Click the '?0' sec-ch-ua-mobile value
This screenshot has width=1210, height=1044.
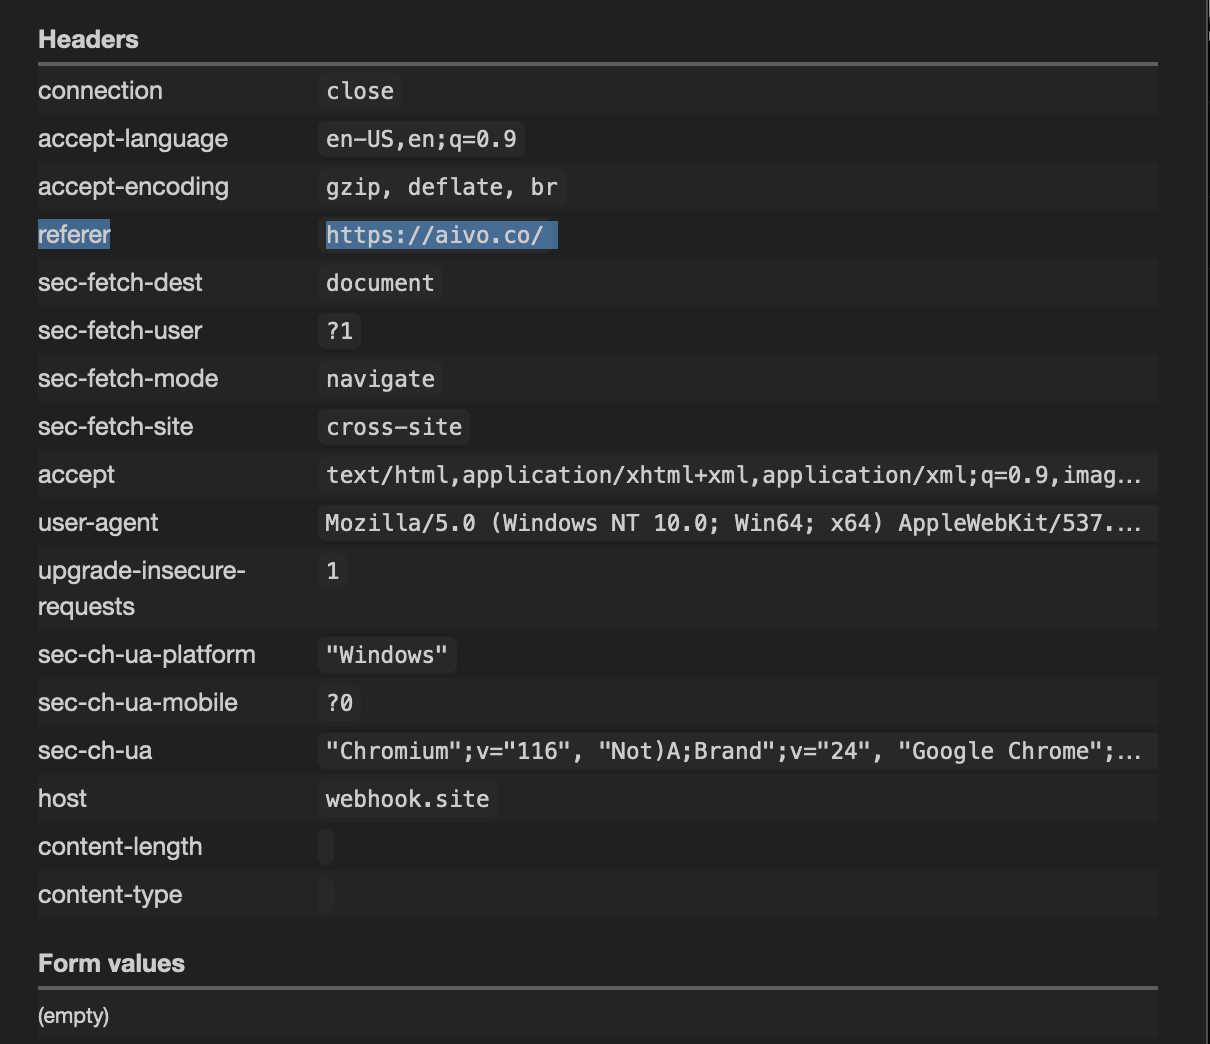click(x=340, y=703)
